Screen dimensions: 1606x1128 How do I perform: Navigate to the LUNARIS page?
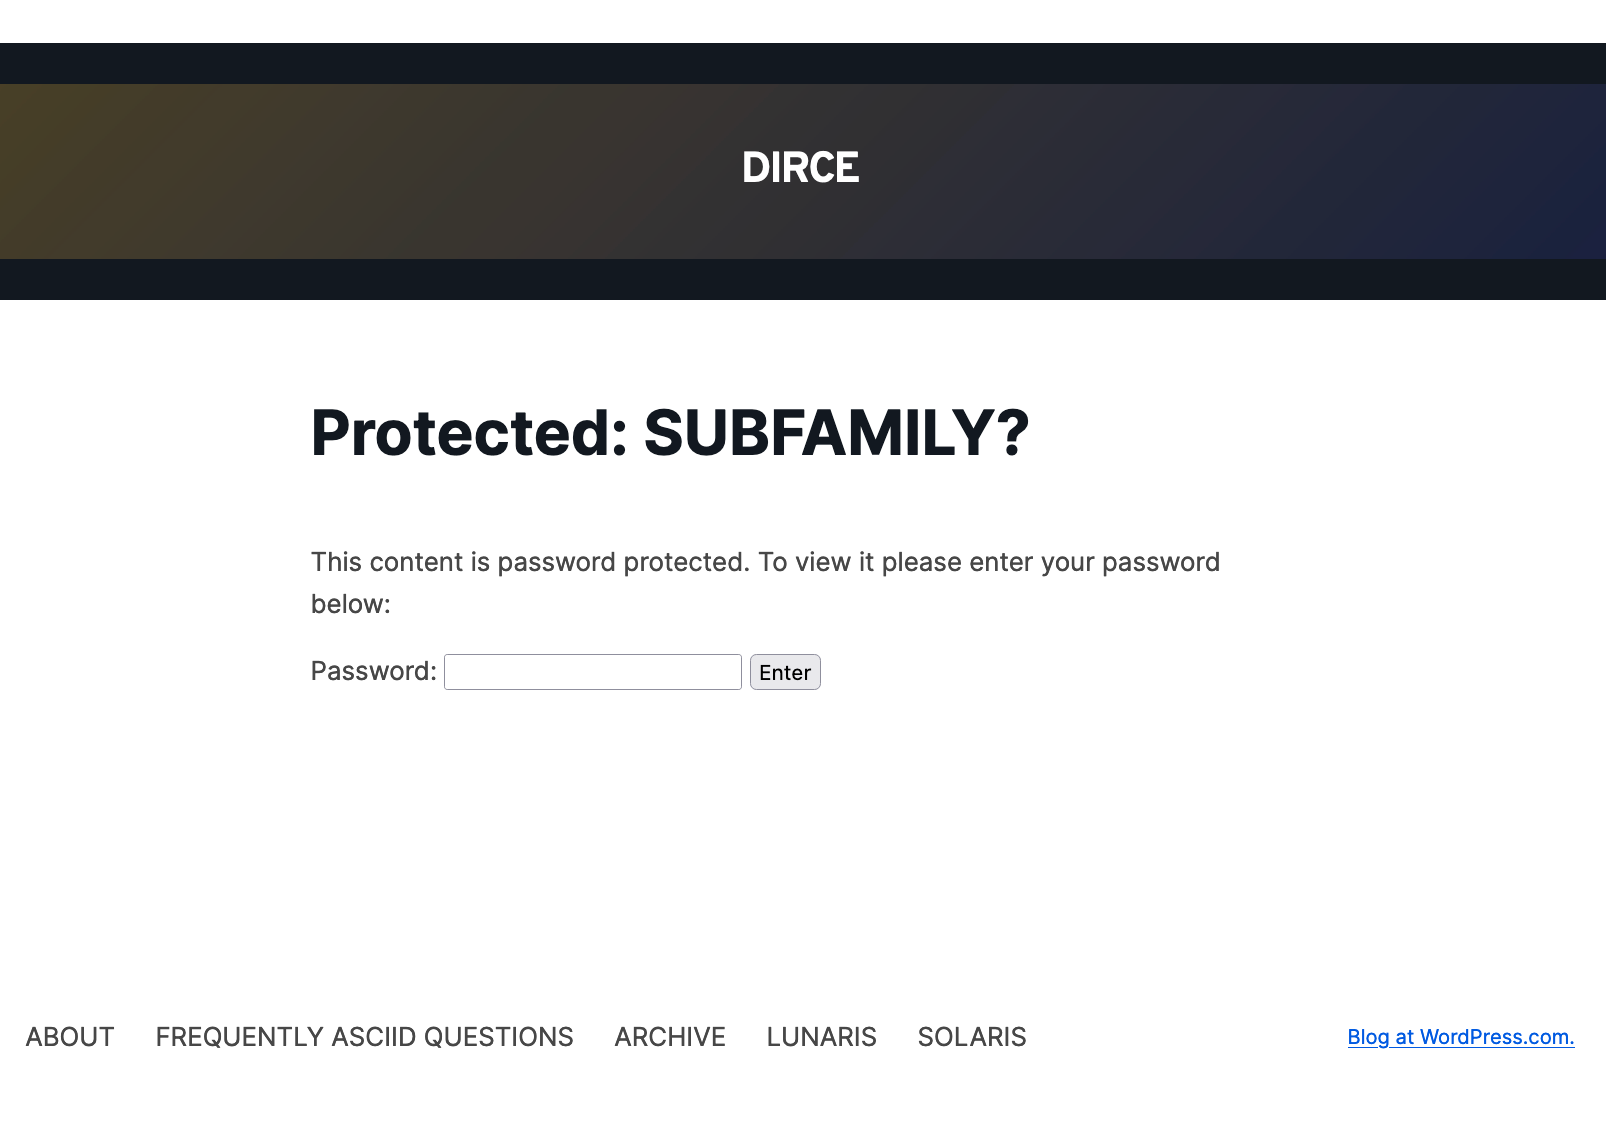821,1037
